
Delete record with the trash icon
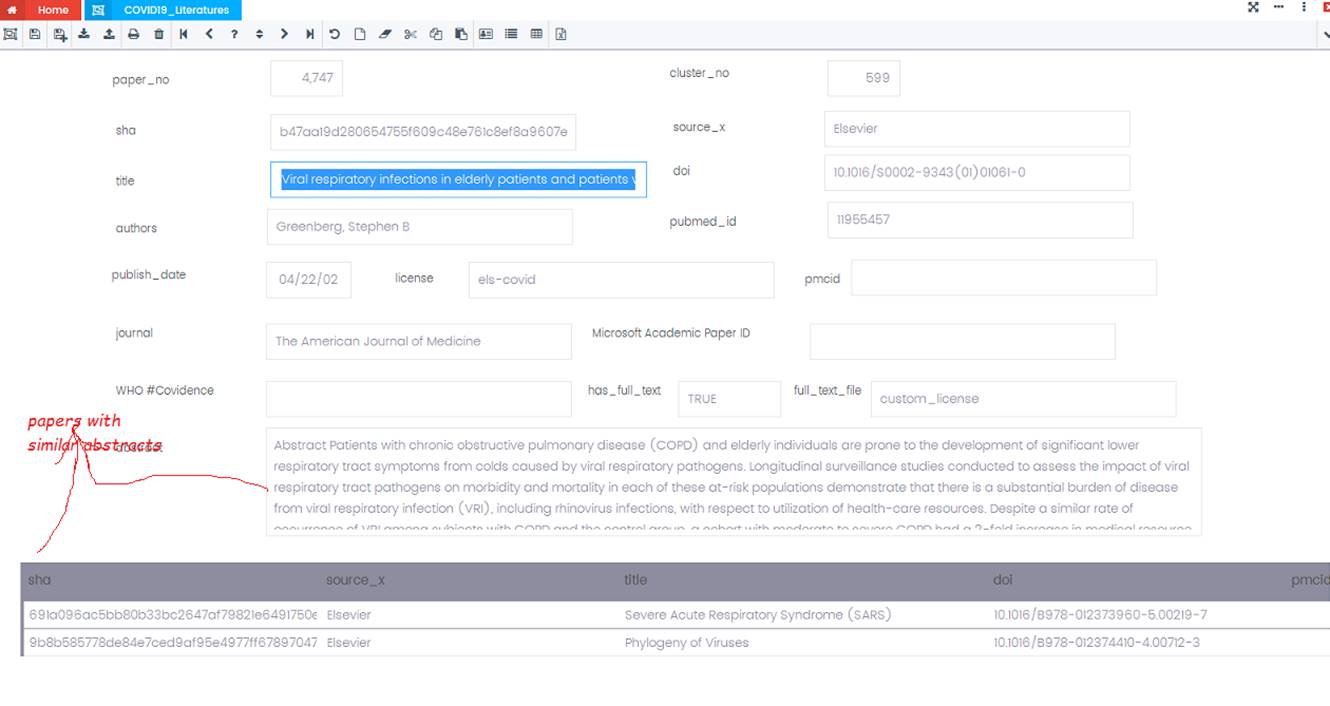pyautogui.click(x=159, y=34)
